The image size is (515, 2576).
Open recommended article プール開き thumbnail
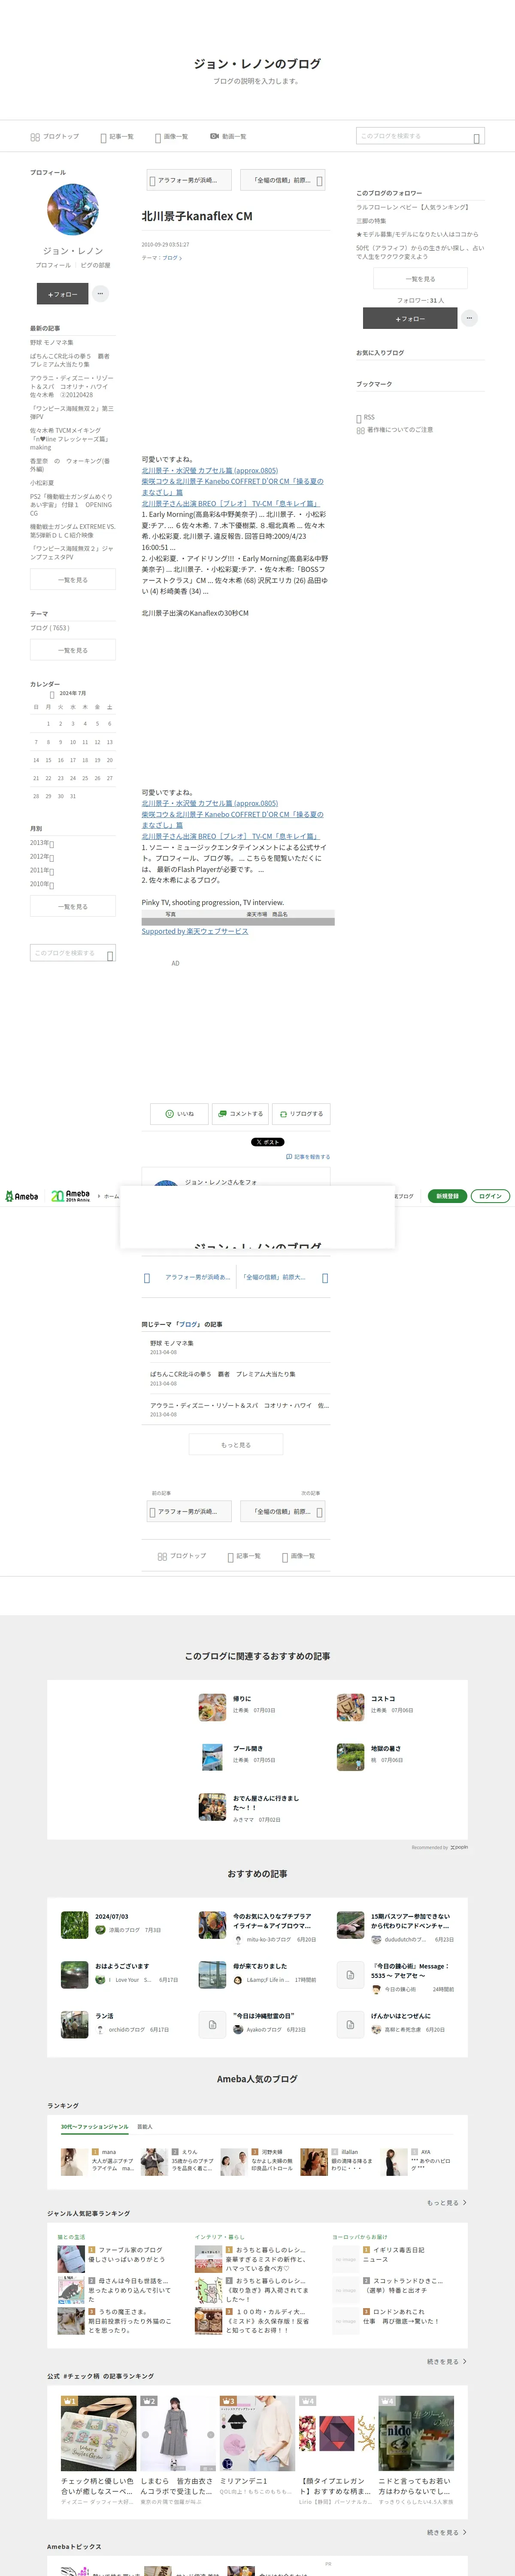(x=212, y=1756)
